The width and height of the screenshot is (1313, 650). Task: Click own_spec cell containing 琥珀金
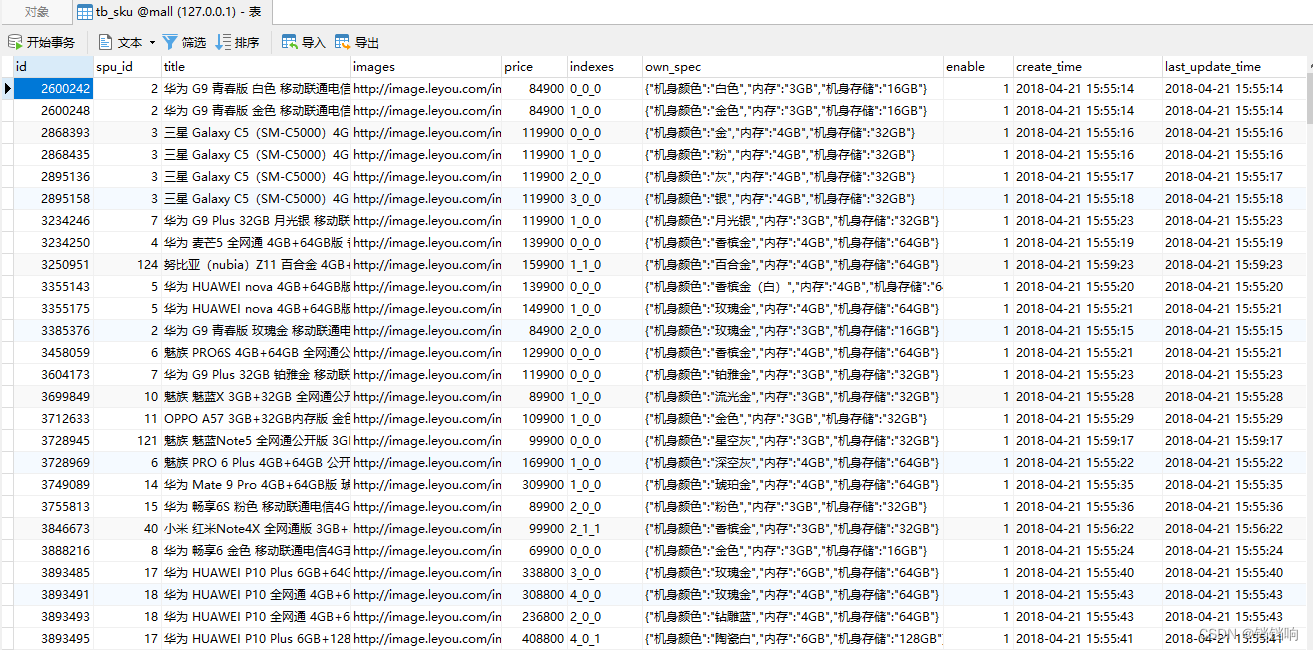[x=793, y=484]
